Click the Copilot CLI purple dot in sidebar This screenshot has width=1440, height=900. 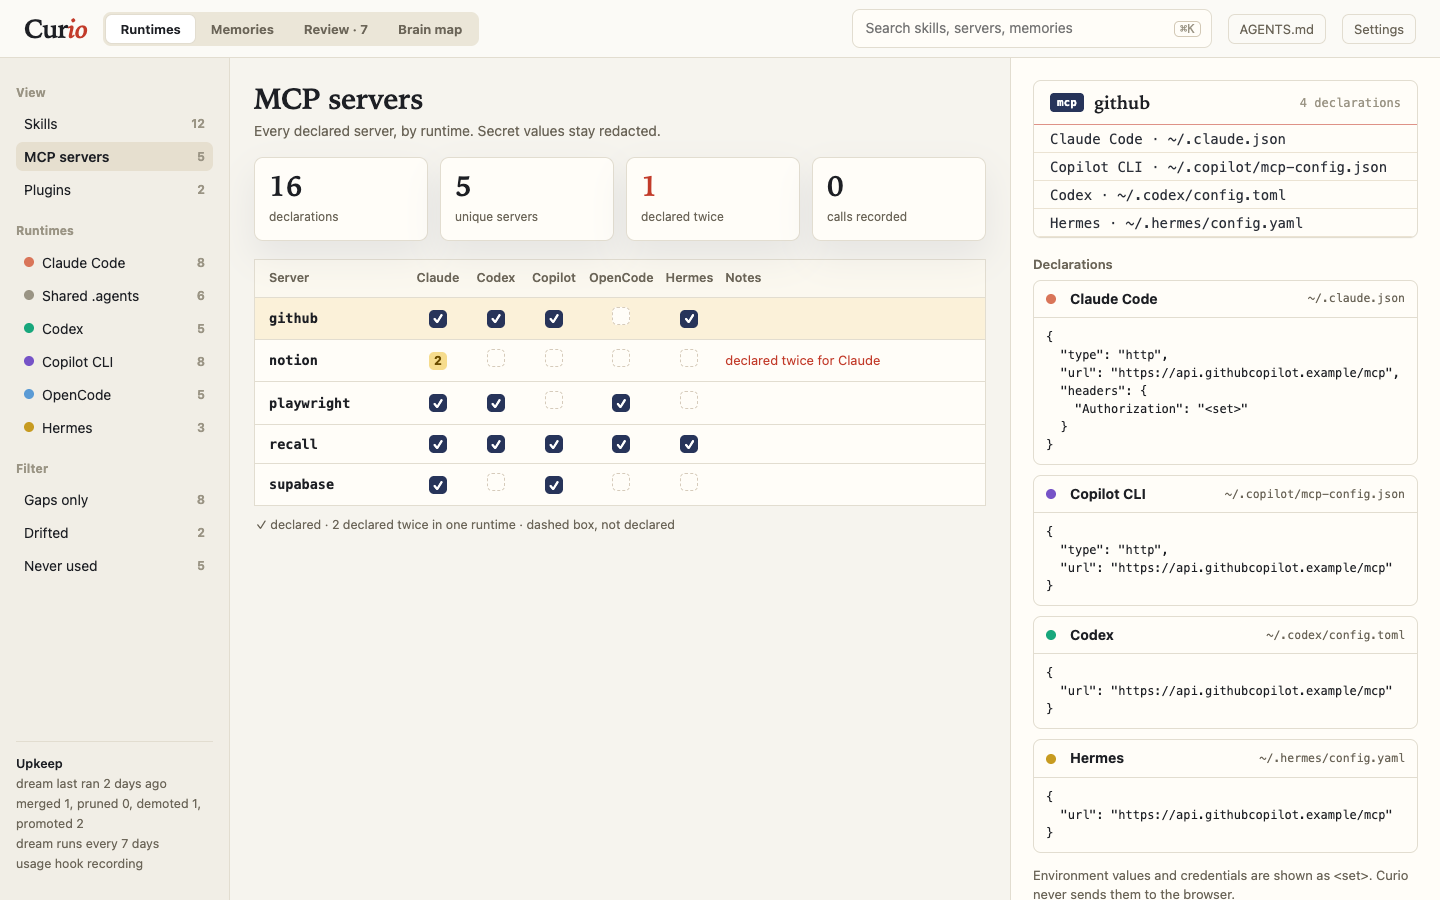tap(30, 362)
